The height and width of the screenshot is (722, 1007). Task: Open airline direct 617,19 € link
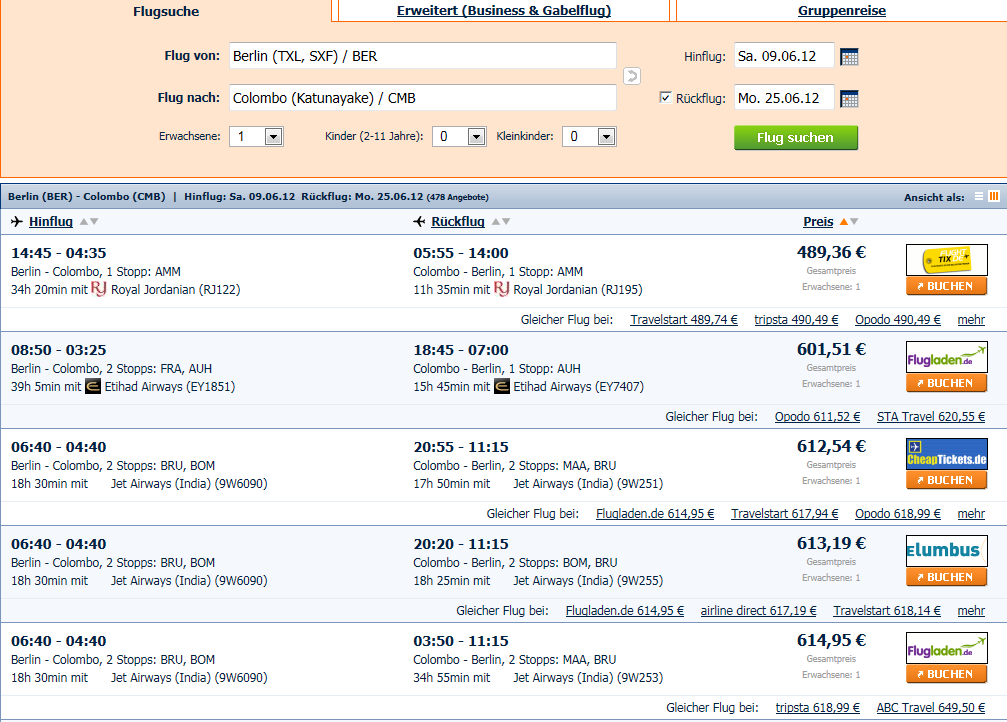tap(758, 610)
